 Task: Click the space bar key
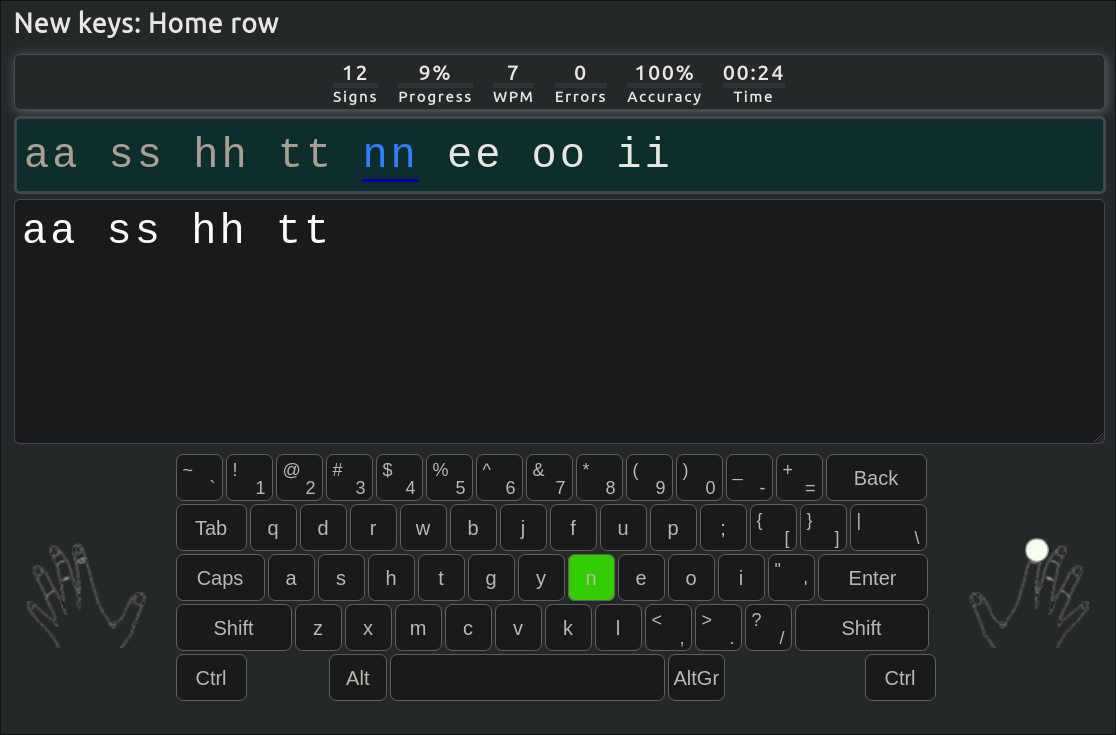pyautogui.click(x=527, y=678)
